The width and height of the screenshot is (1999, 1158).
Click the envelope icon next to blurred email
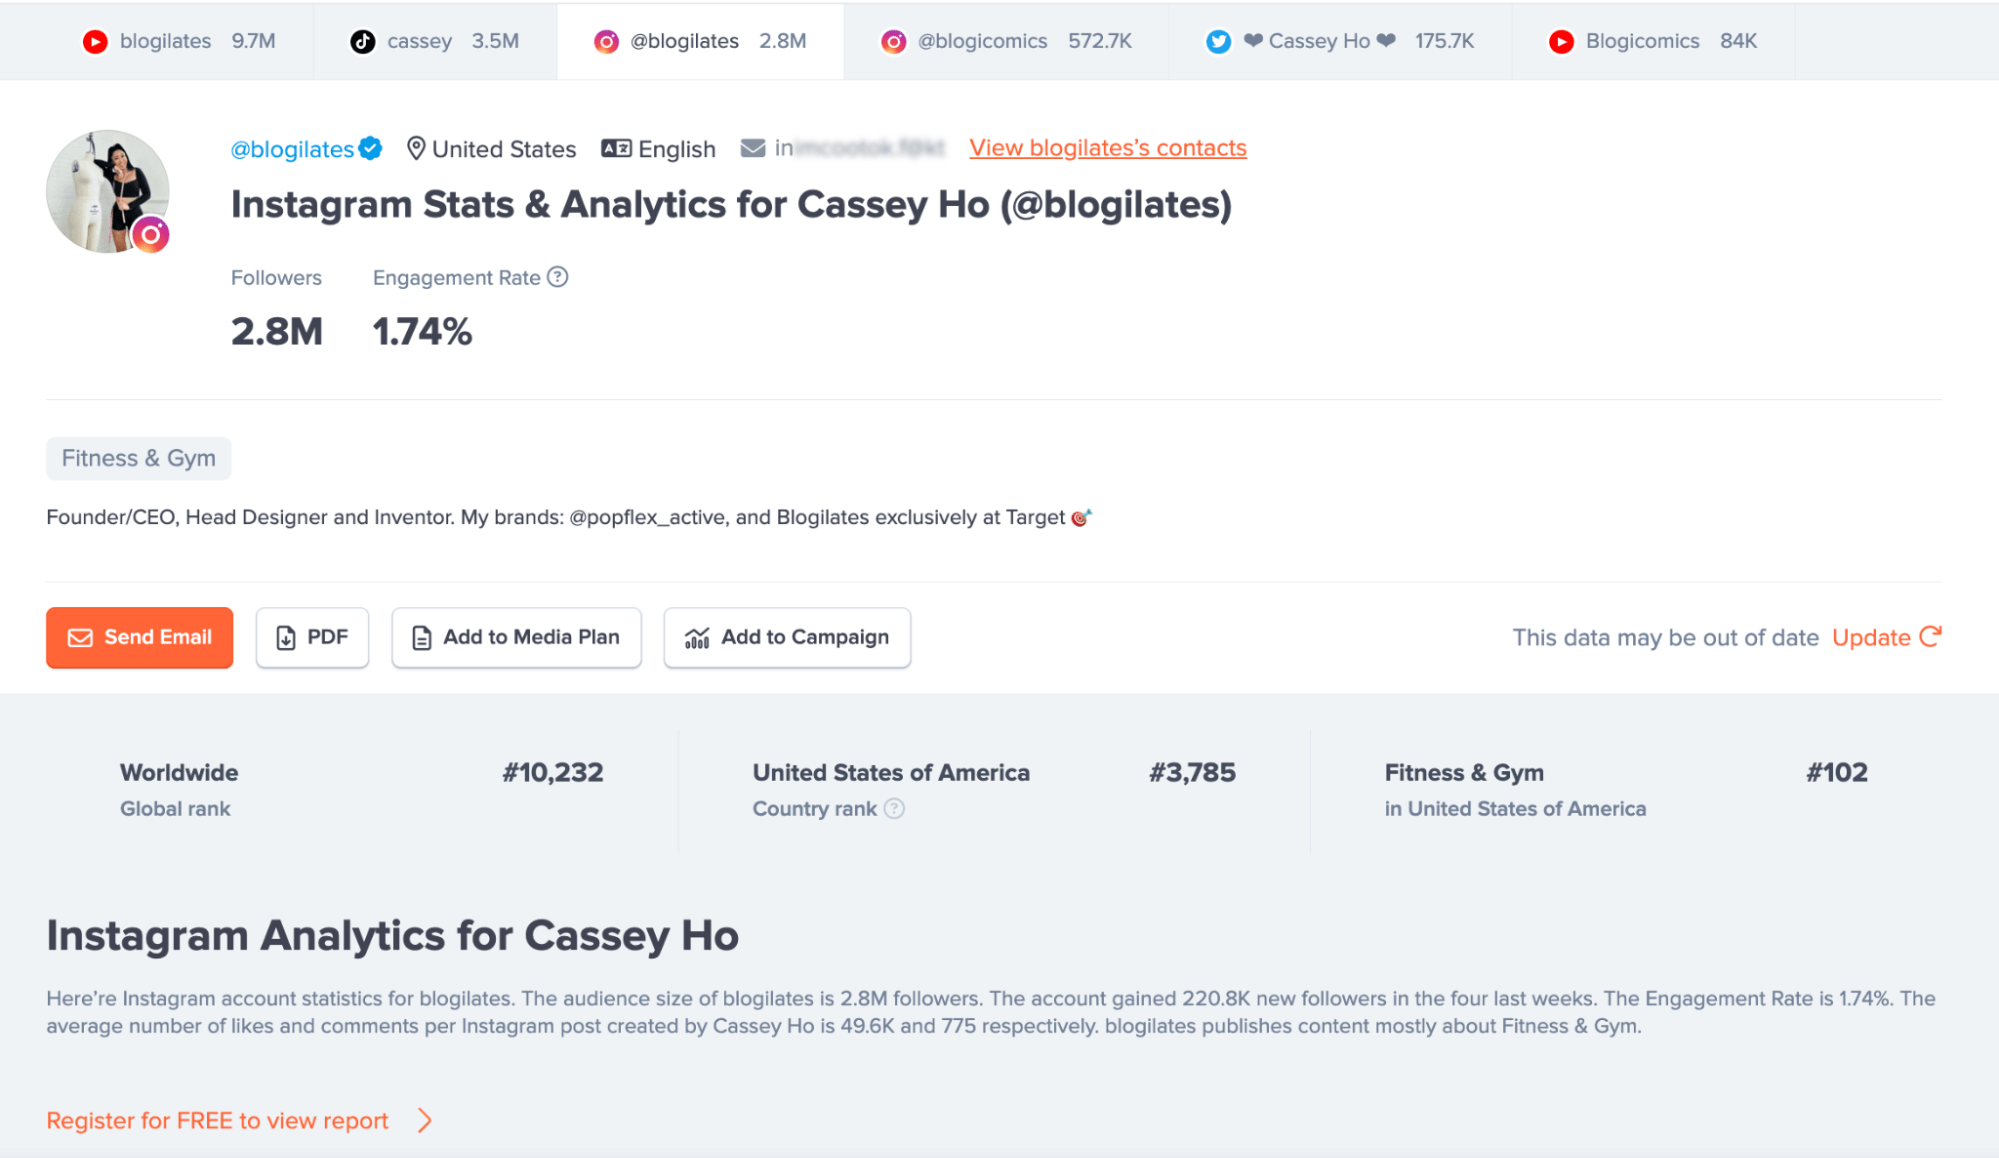pos(752,148)
